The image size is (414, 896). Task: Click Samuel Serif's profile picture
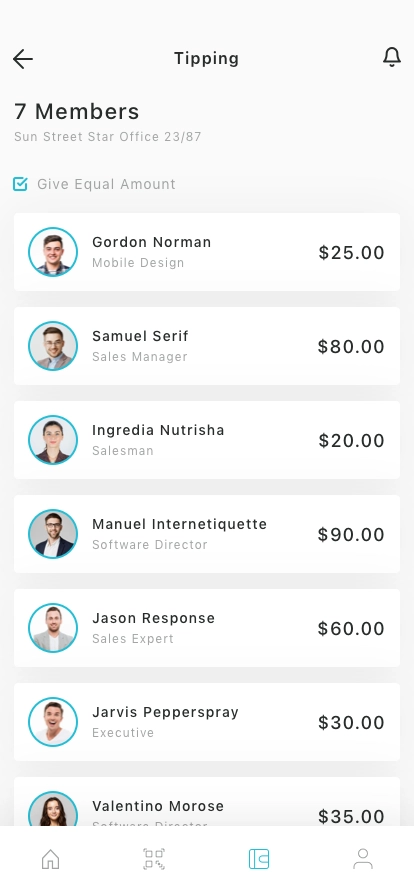(53, 346)
